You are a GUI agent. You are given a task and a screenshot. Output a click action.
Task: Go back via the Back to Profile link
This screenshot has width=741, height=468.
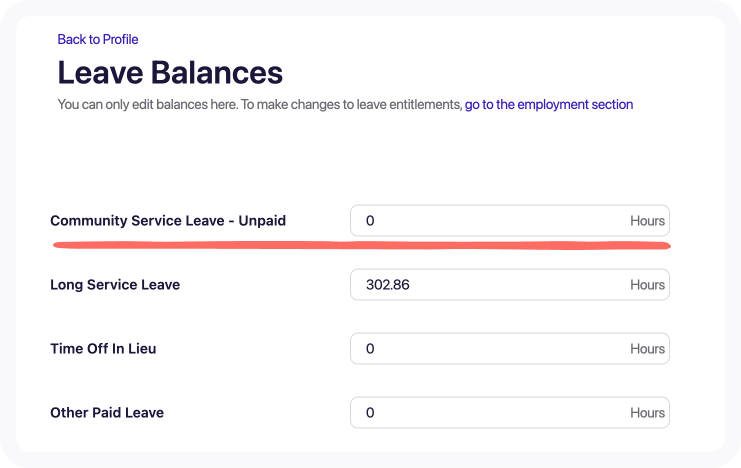coord(98,39)
